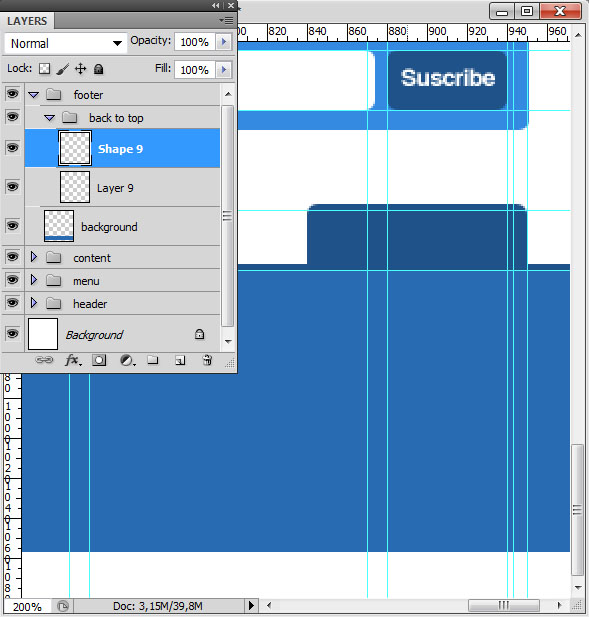Create a new layer
Image resolution: width=589 pixels, height=617 pixels.
coord(180,360)
